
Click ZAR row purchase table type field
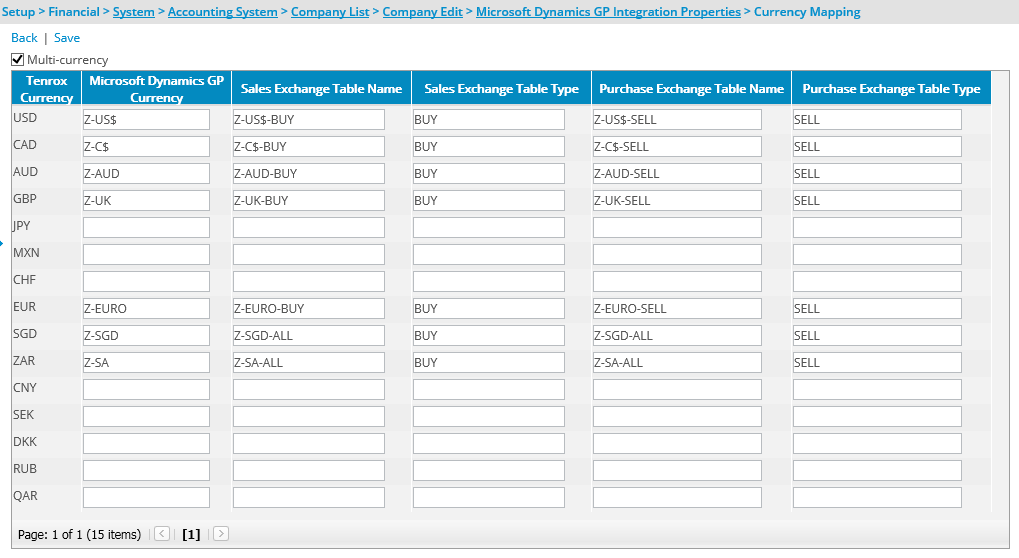pos(877,362)
